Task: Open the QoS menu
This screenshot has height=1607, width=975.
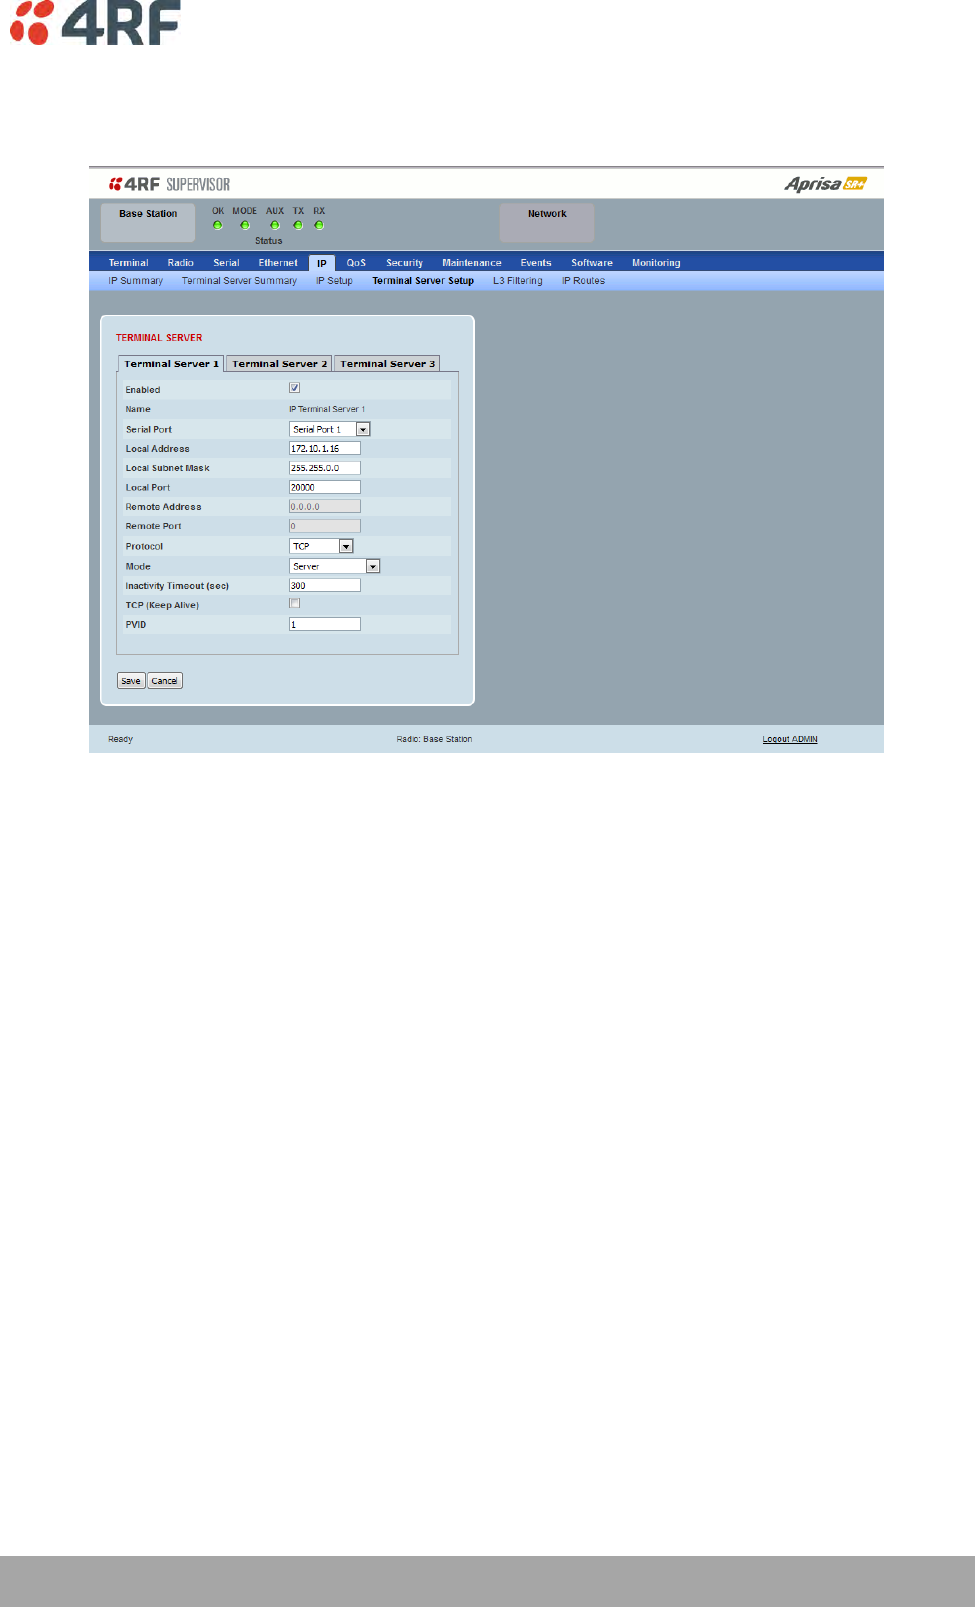Action: click(356, 263)
